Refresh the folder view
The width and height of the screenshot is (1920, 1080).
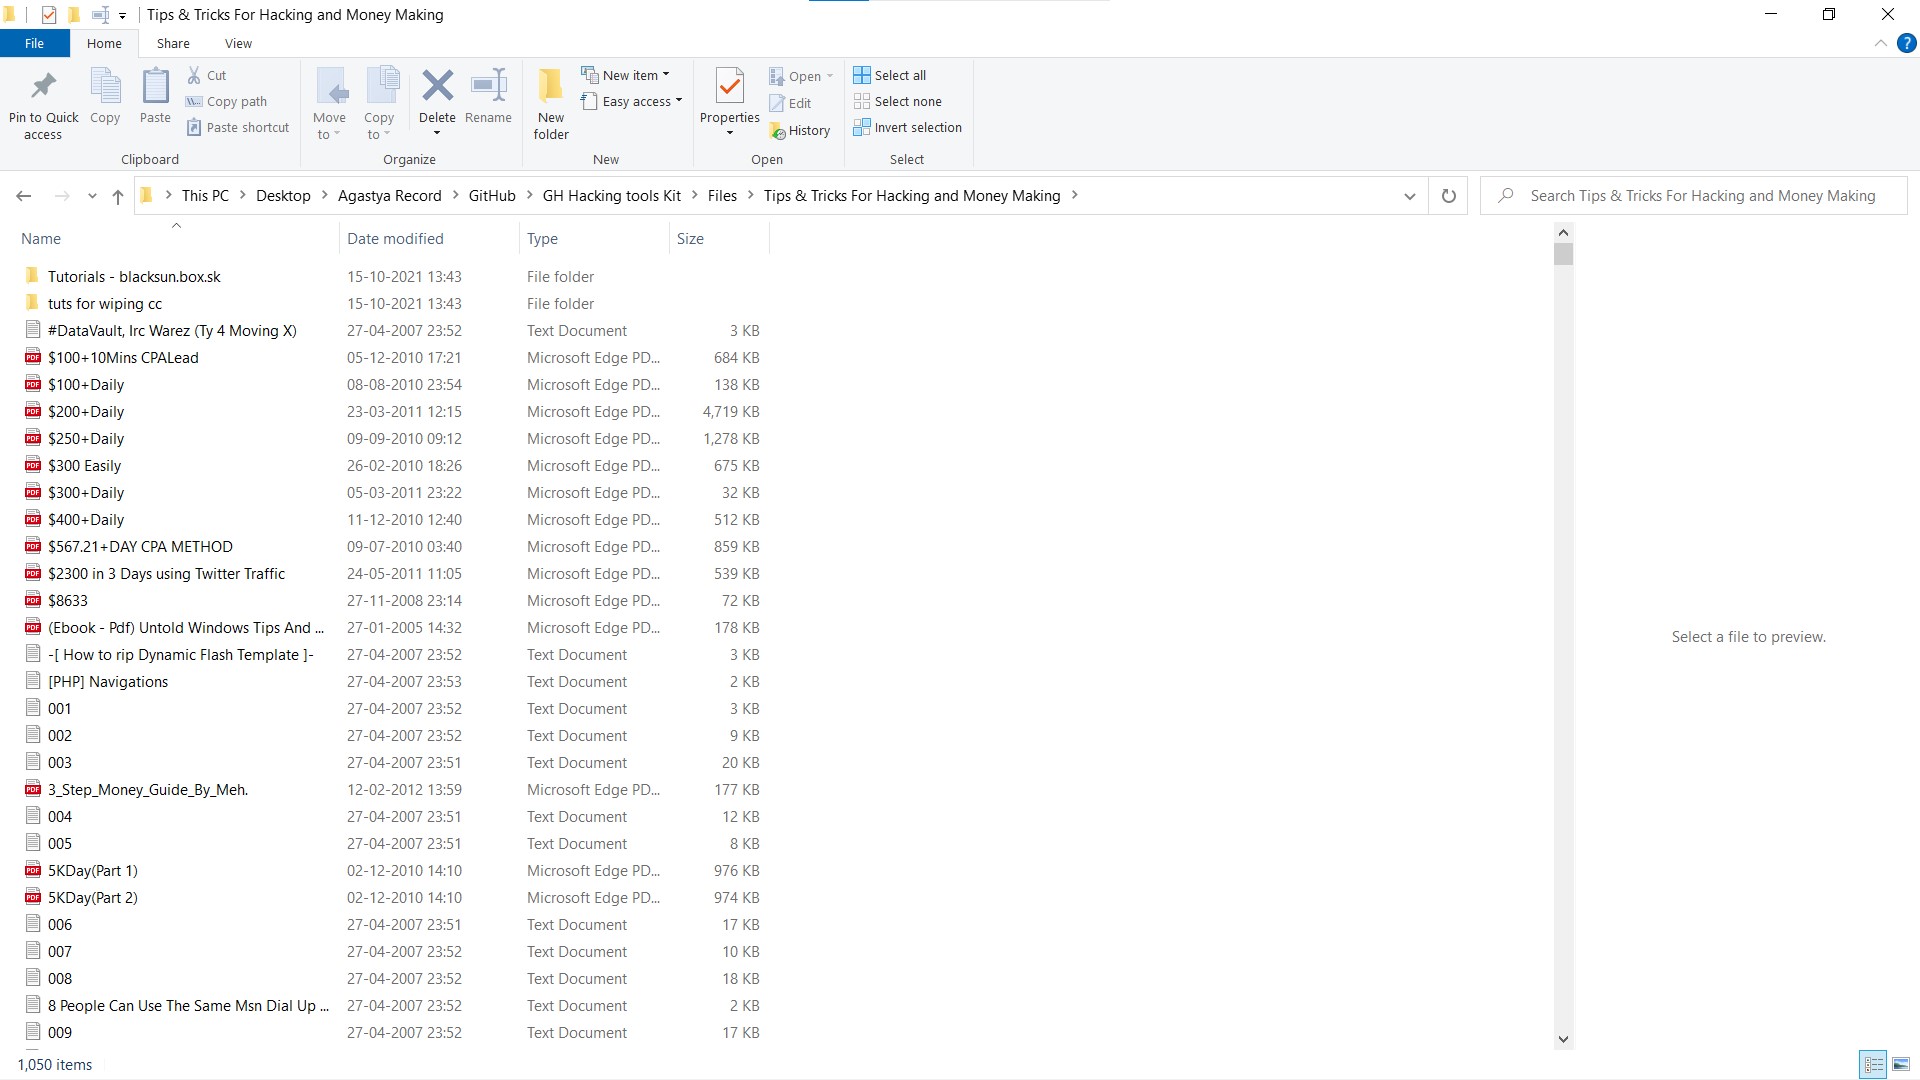coord(1447,195)
